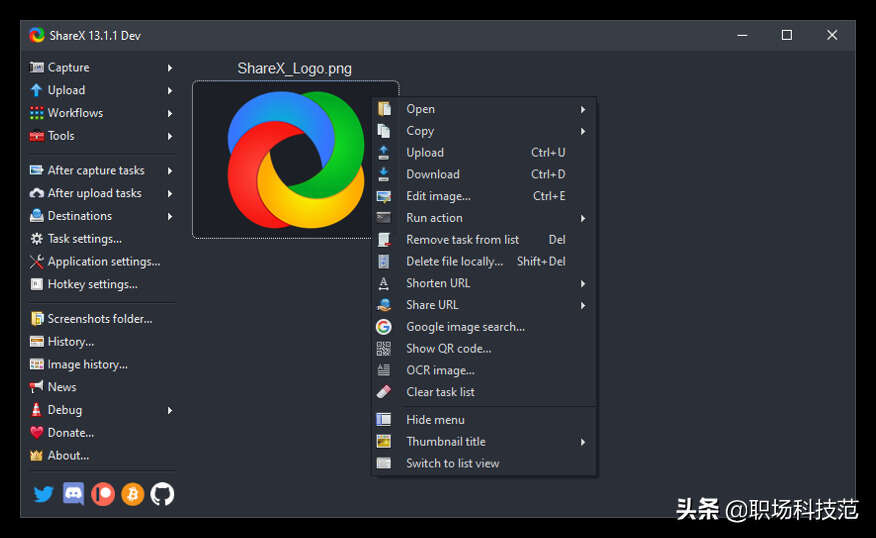Click the blue Upload arrow icon in sidebar
This screenshot has width=876, height=538.
[x=37, y=91]
